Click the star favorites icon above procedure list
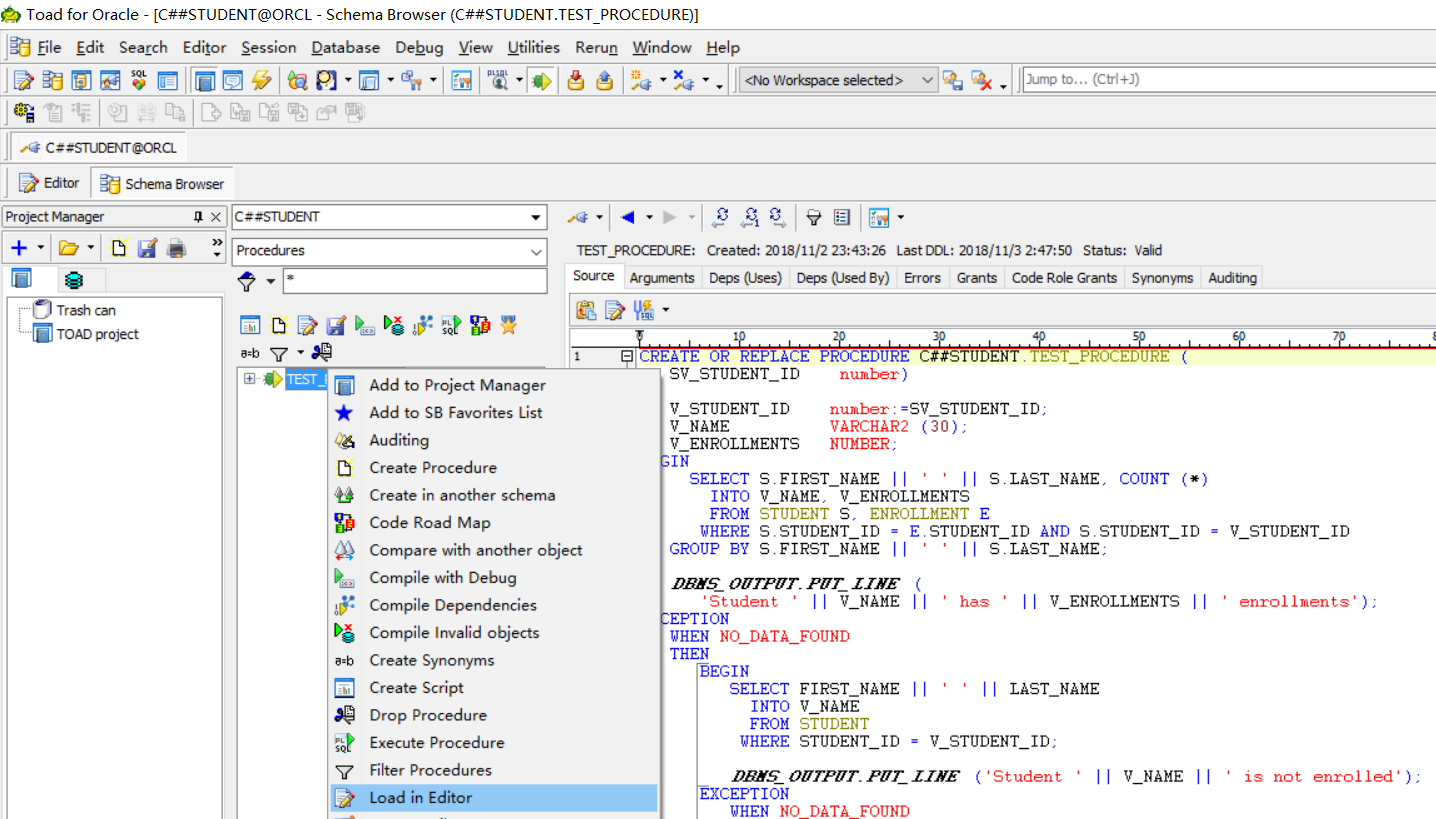 pos(508,325)
